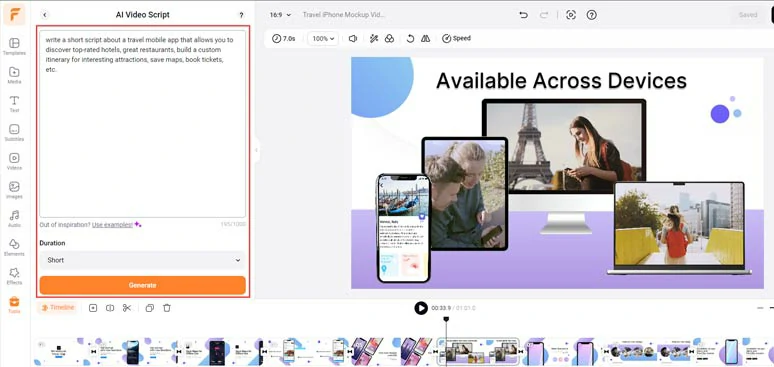Open the 100% zoom dropdown
Screen dimensions: 774x367
(323, 39)
